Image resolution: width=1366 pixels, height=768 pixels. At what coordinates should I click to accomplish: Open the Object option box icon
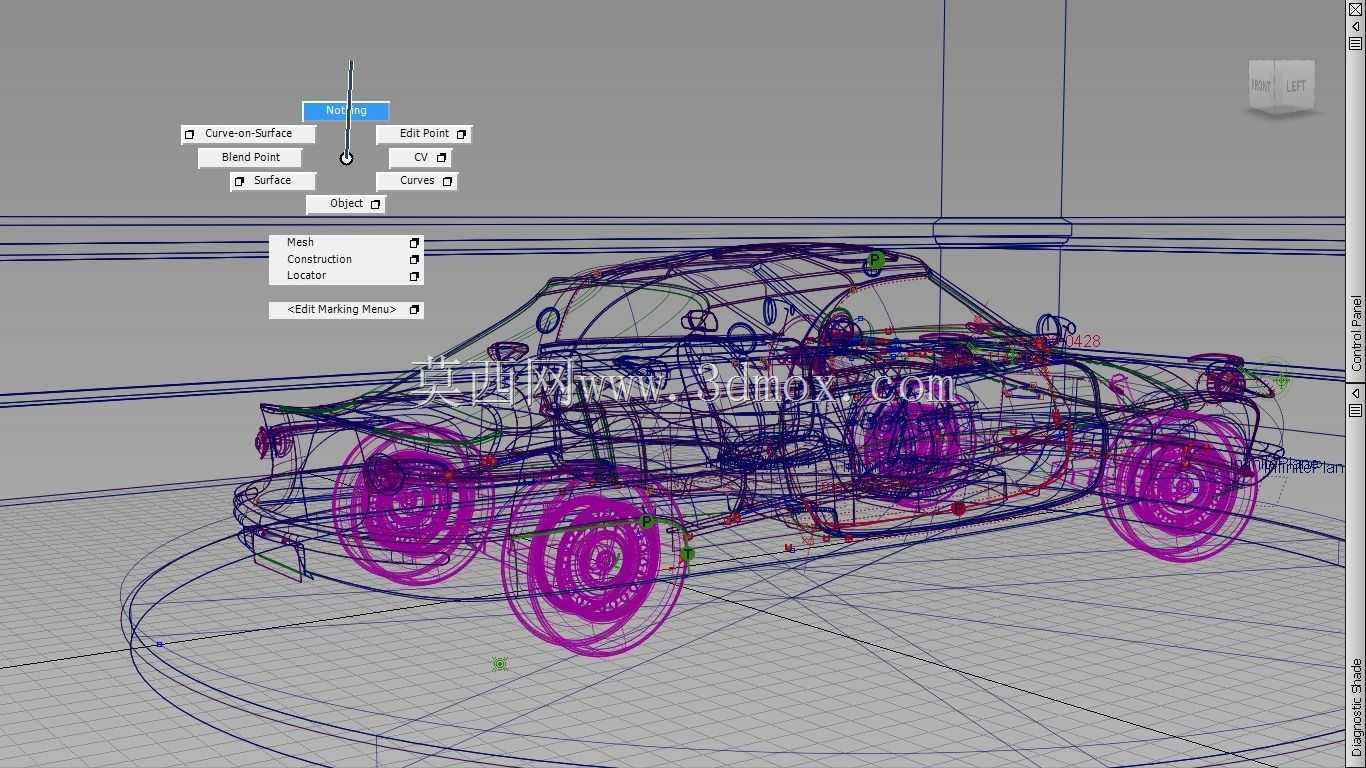375,204
